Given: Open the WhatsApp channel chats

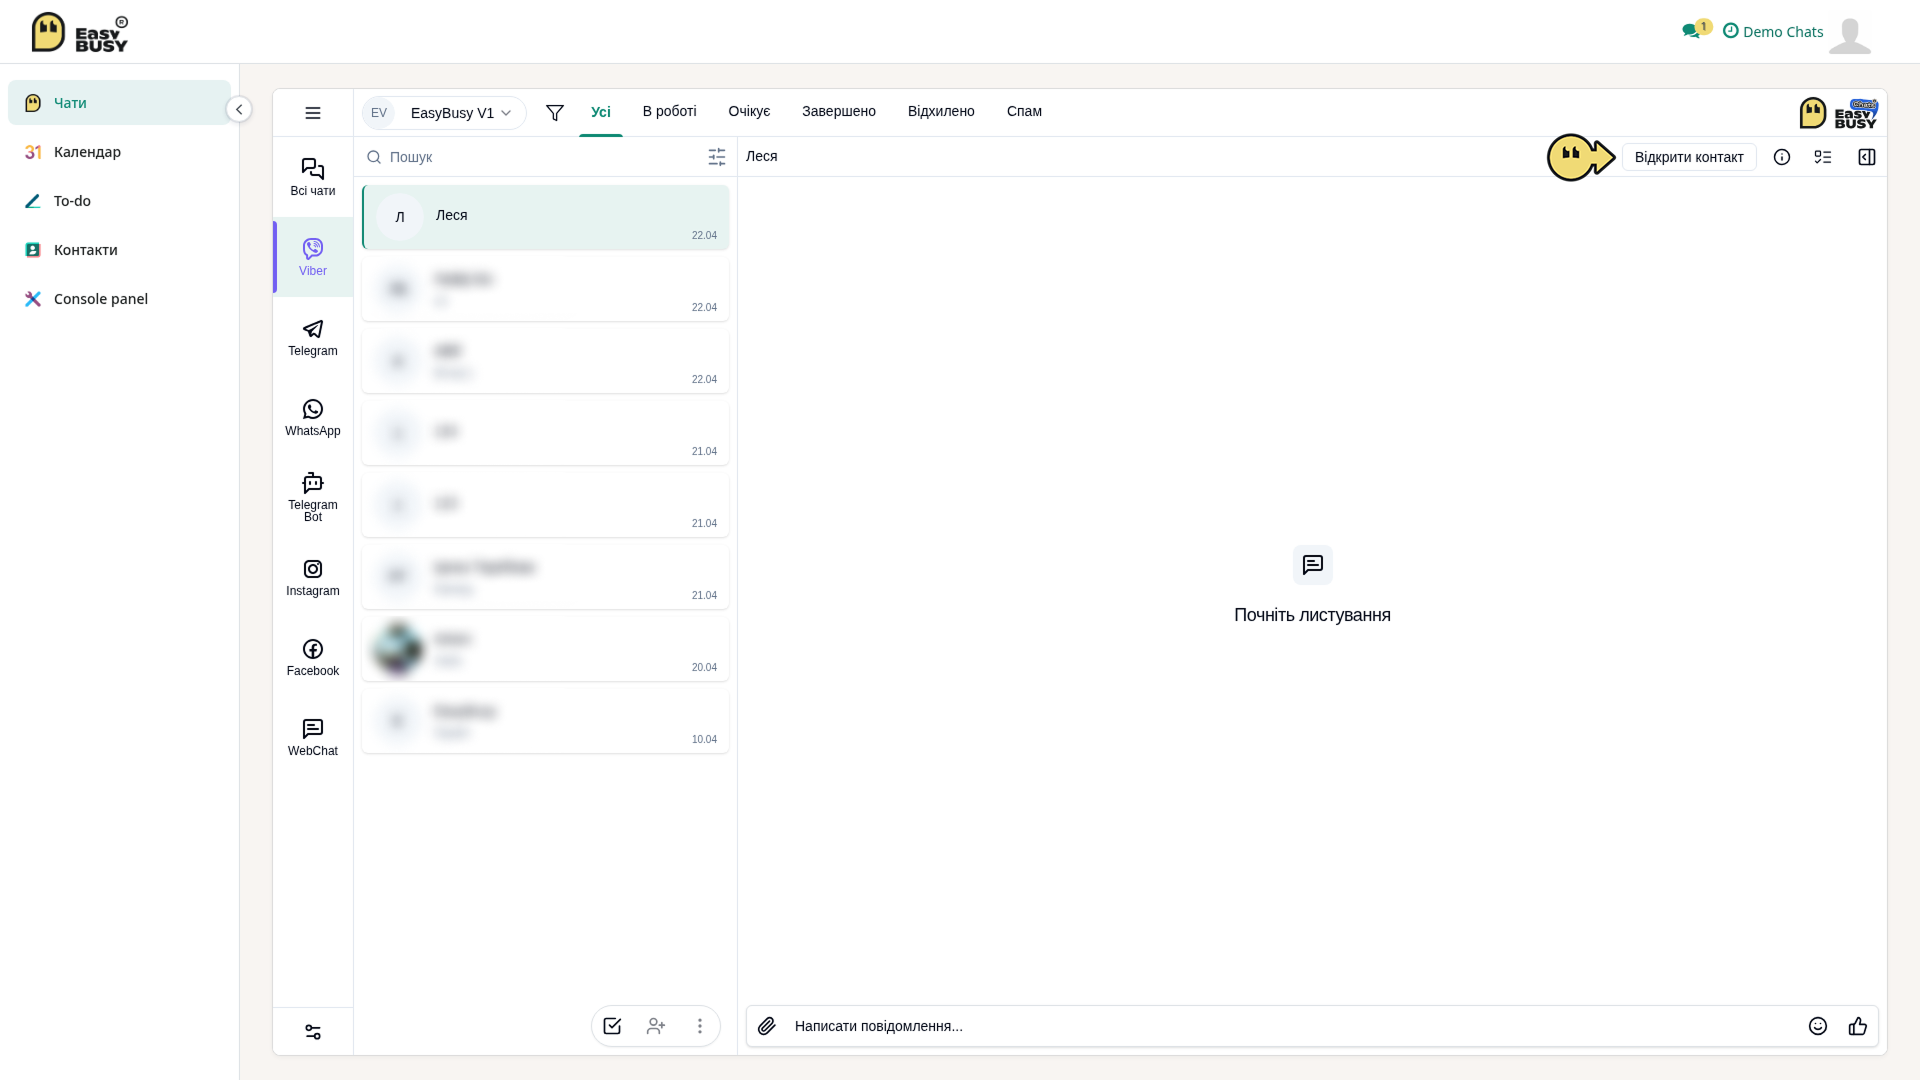Looking at the screenshot, I should pyautogui.click(x=313, y=417).
